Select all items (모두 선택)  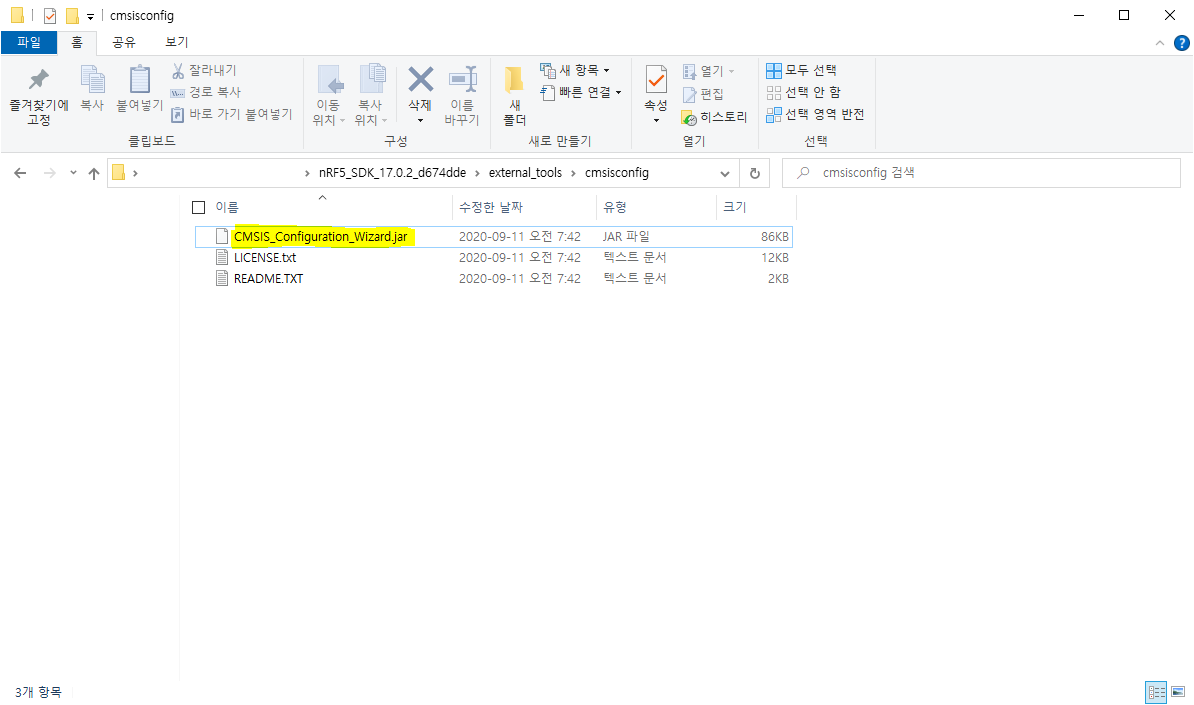click(801, 70)
